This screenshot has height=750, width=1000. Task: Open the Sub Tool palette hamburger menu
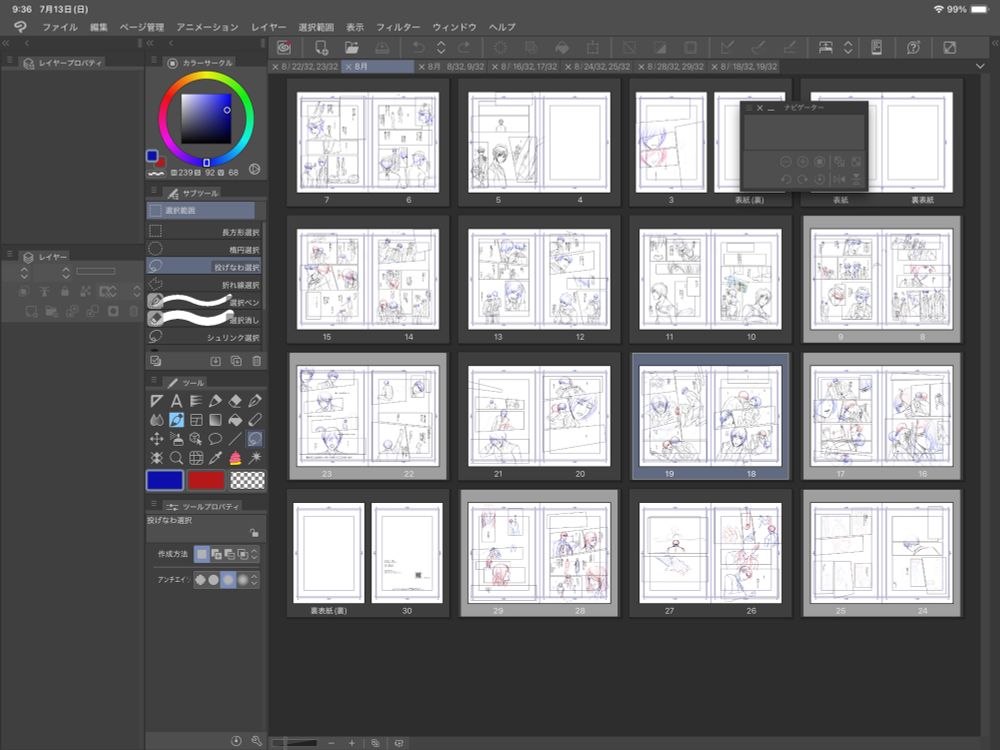154,191
